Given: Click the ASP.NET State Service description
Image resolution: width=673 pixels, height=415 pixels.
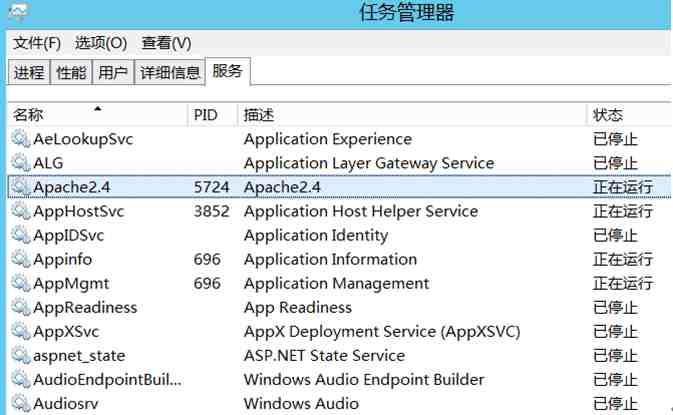Looking at the screenshot, I should click(x=324, y=355).
